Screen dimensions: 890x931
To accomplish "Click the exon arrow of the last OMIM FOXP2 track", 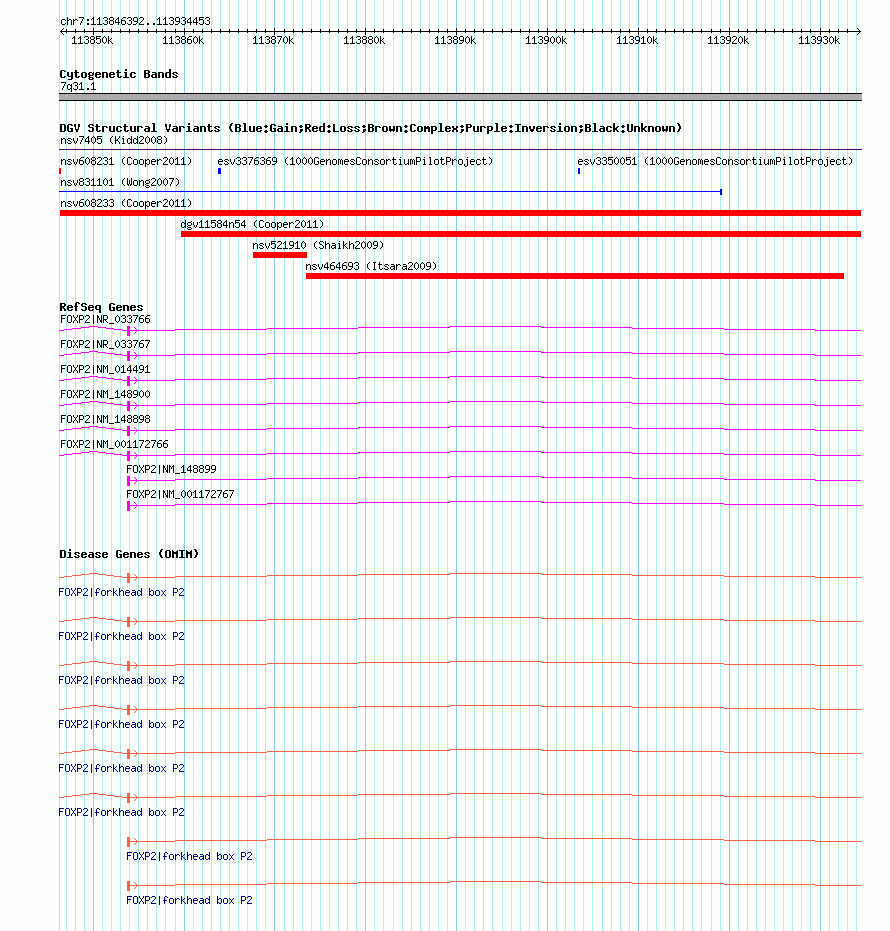I will [132, 886].
